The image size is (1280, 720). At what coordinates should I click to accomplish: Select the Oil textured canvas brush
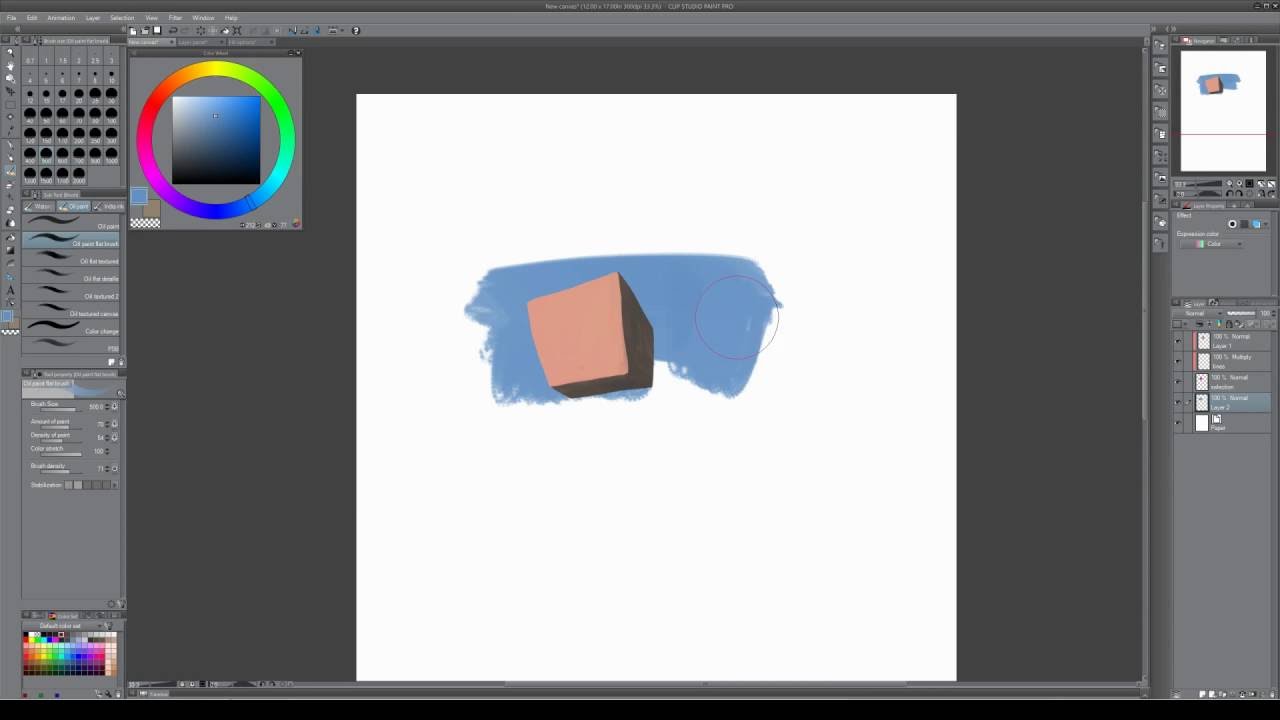71,310
